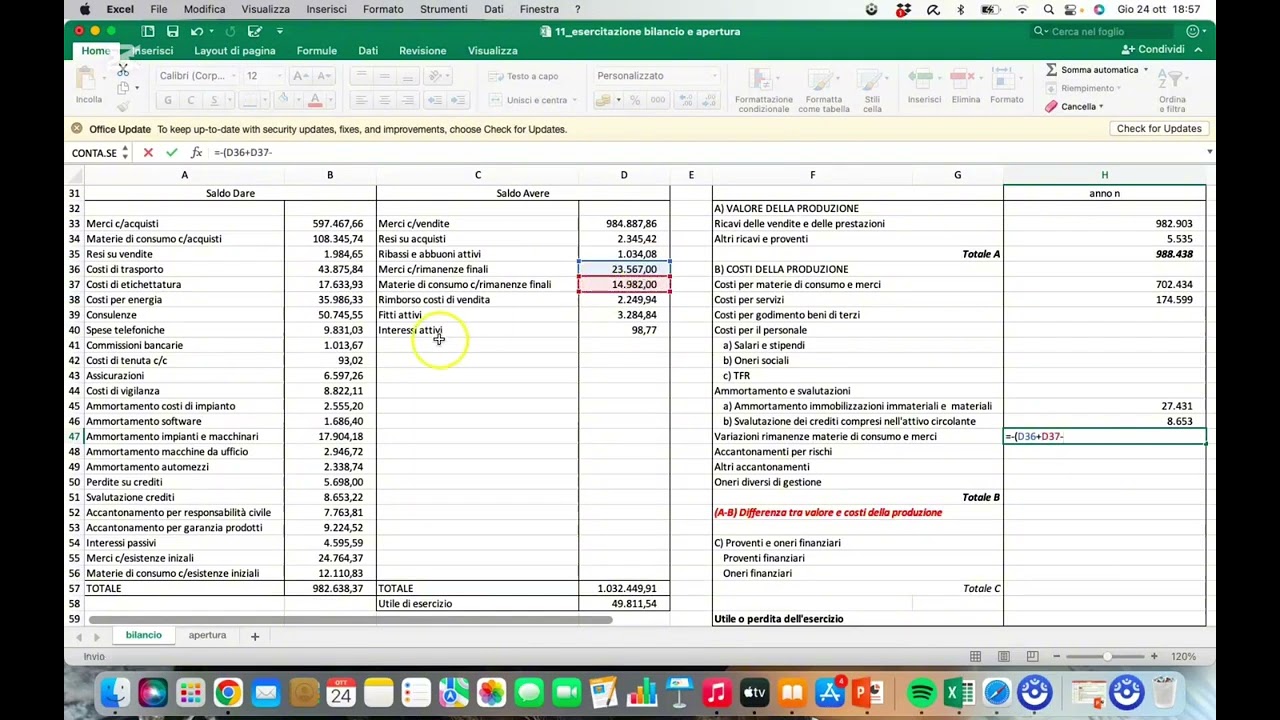Click the Save icon in title bar
The image size is (1280, 720).
coord(172,31)
